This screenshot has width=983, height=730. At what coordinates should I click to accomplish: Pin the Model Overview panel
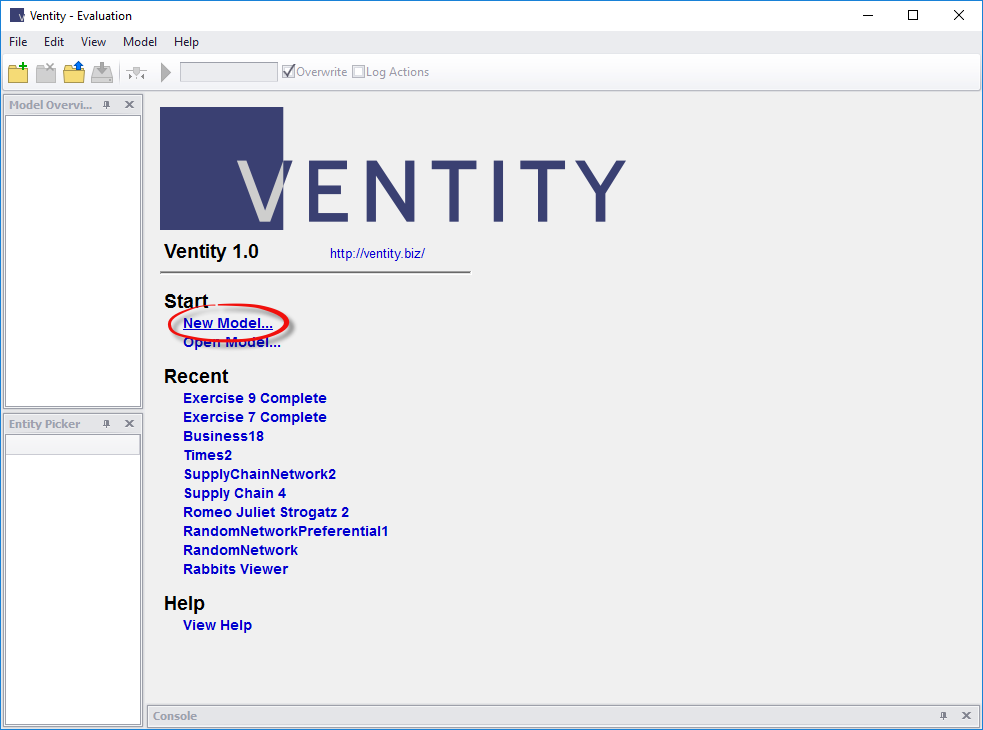tap(107, 105)
